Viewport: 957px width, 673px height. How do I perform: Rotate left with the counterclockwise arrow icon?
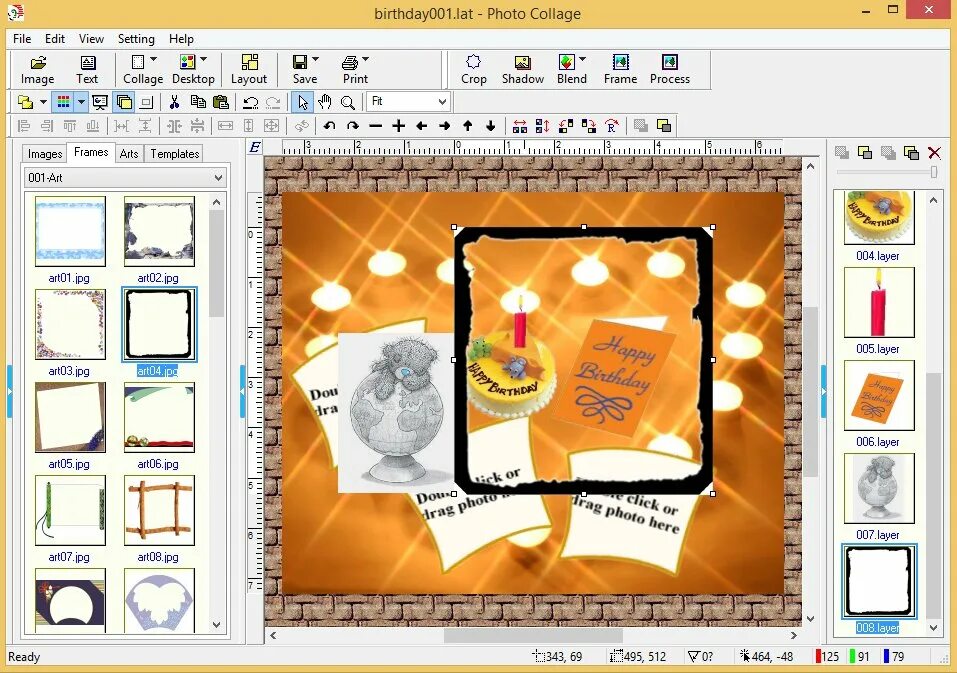point(330,126)
